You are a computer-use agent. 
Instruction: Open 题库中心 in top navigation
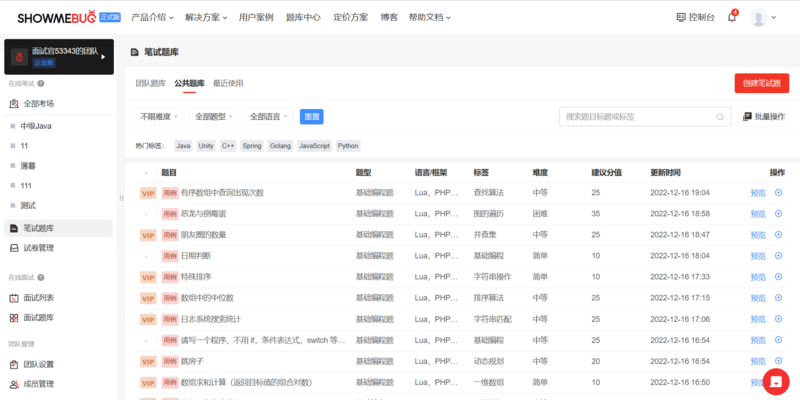[304, 17]
